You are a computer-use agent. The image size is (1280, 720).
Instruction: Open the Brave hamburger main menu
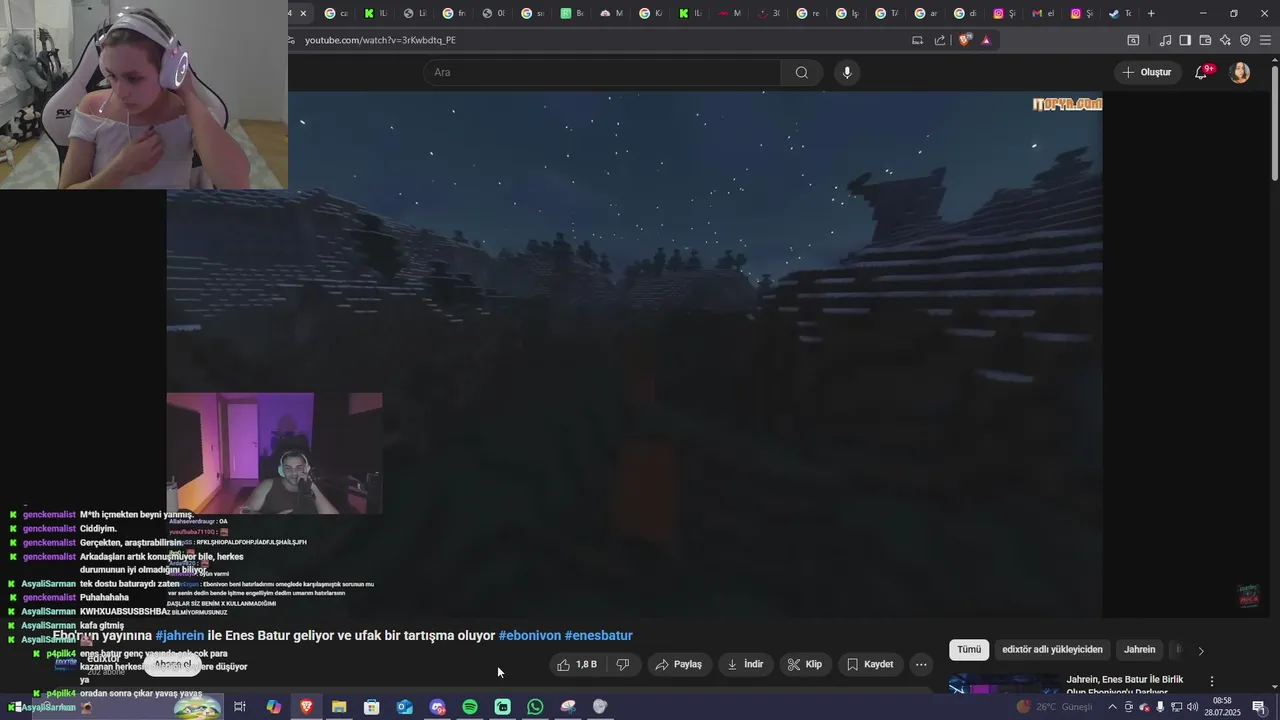pyautogui.click(x=1264, y=40)
